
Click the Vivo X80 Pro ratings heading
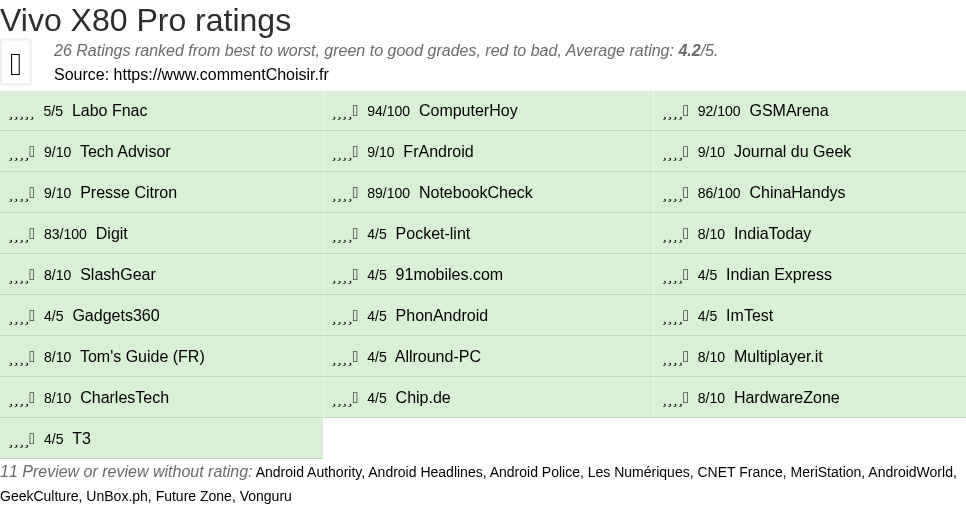coord(146,20)
